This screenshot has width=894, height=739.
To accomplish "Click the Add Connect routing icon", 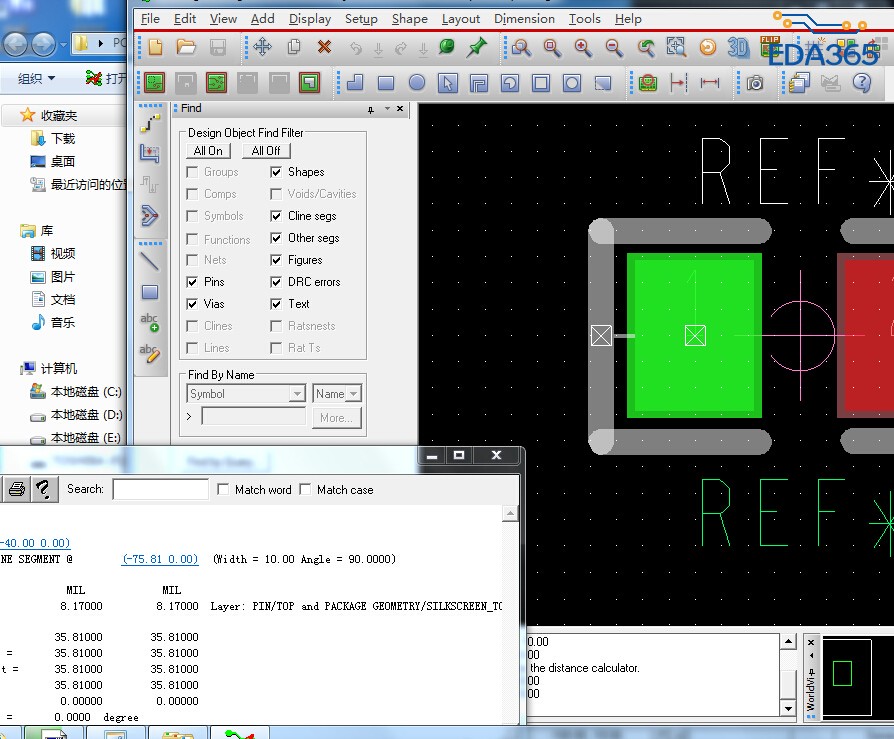I will 150,124.
